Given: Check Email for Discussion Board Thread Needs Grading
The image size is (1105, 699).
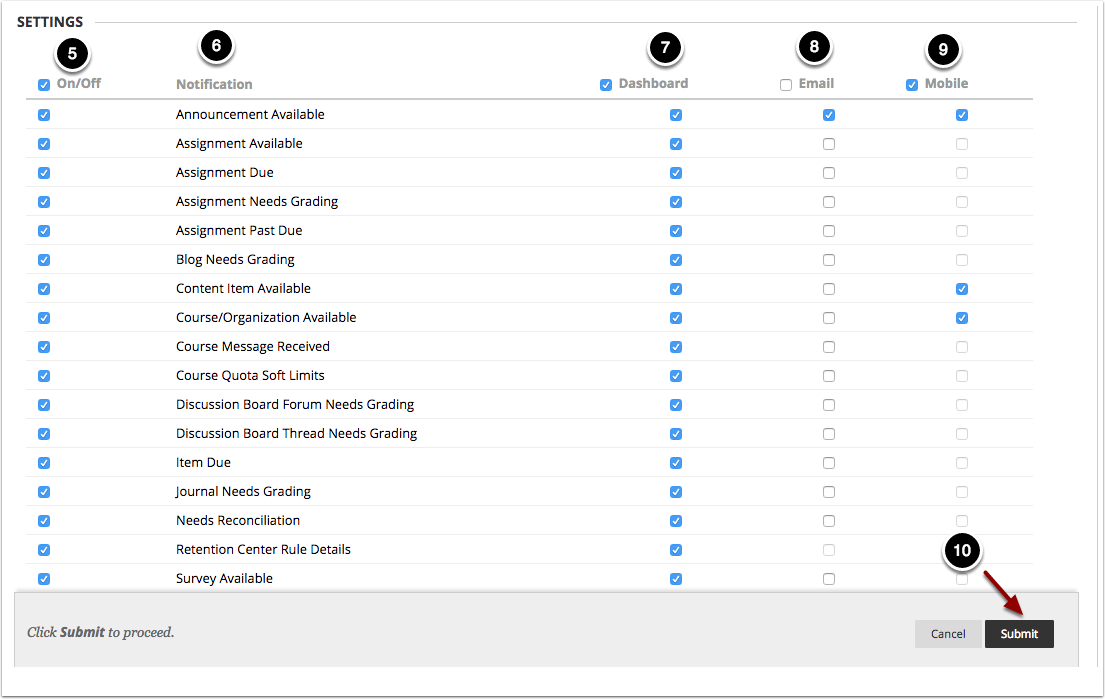Looking at the screenshot, I should [x=829, y=434].
